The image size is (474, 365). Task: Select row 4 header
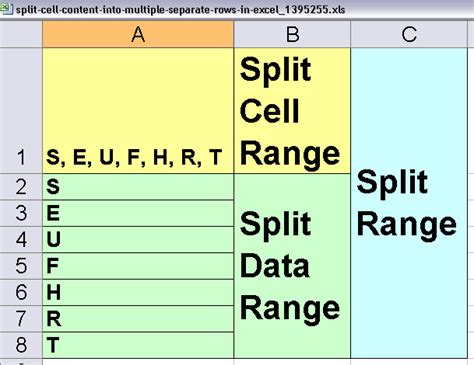click(21, 240)
